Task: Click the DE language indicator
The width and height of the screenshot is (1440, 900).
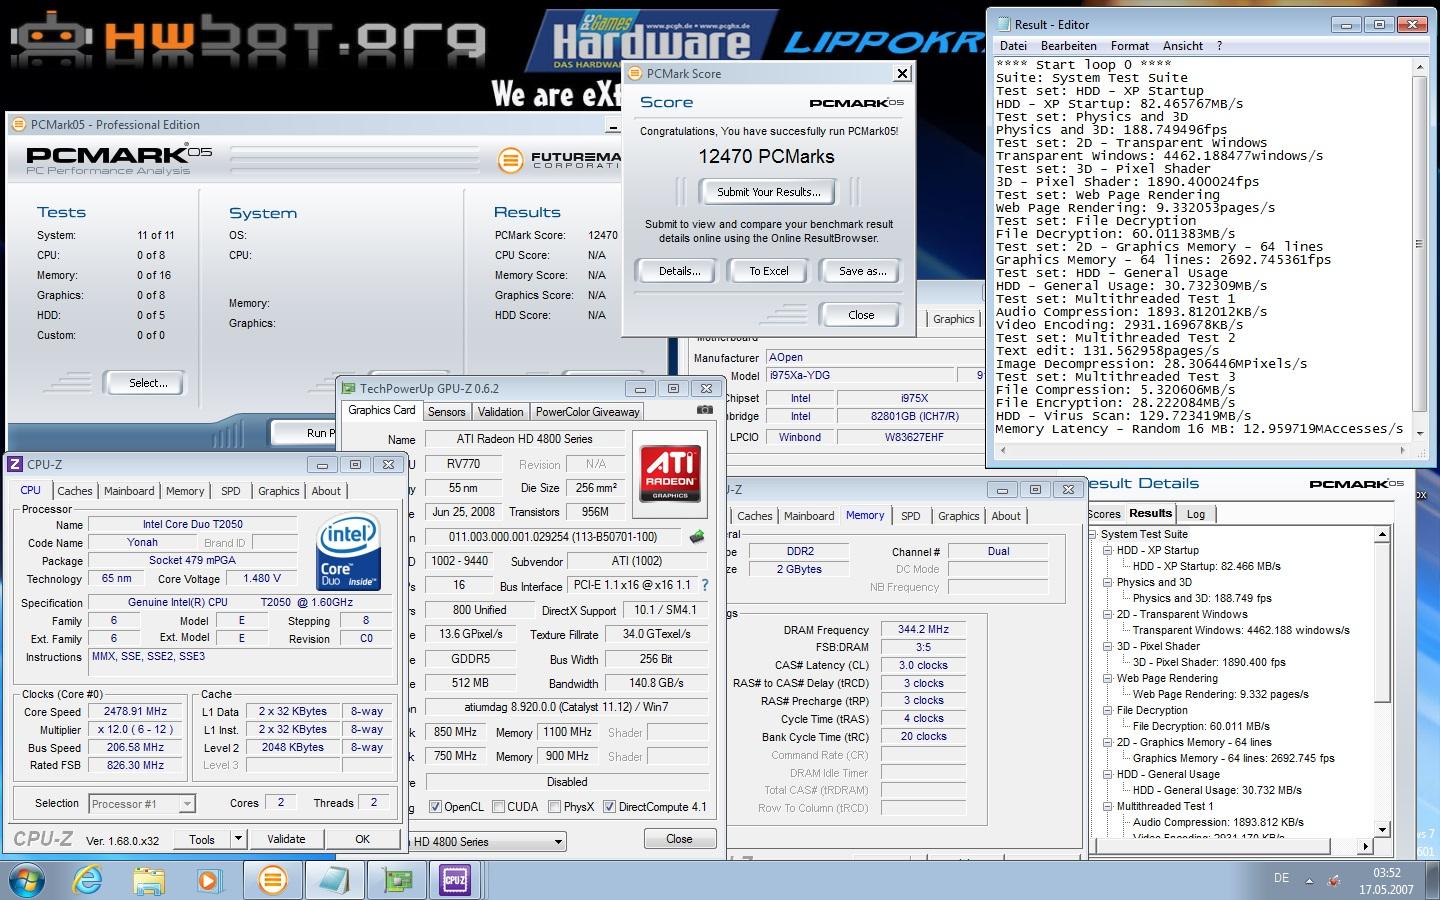Action: point(1281,878)
